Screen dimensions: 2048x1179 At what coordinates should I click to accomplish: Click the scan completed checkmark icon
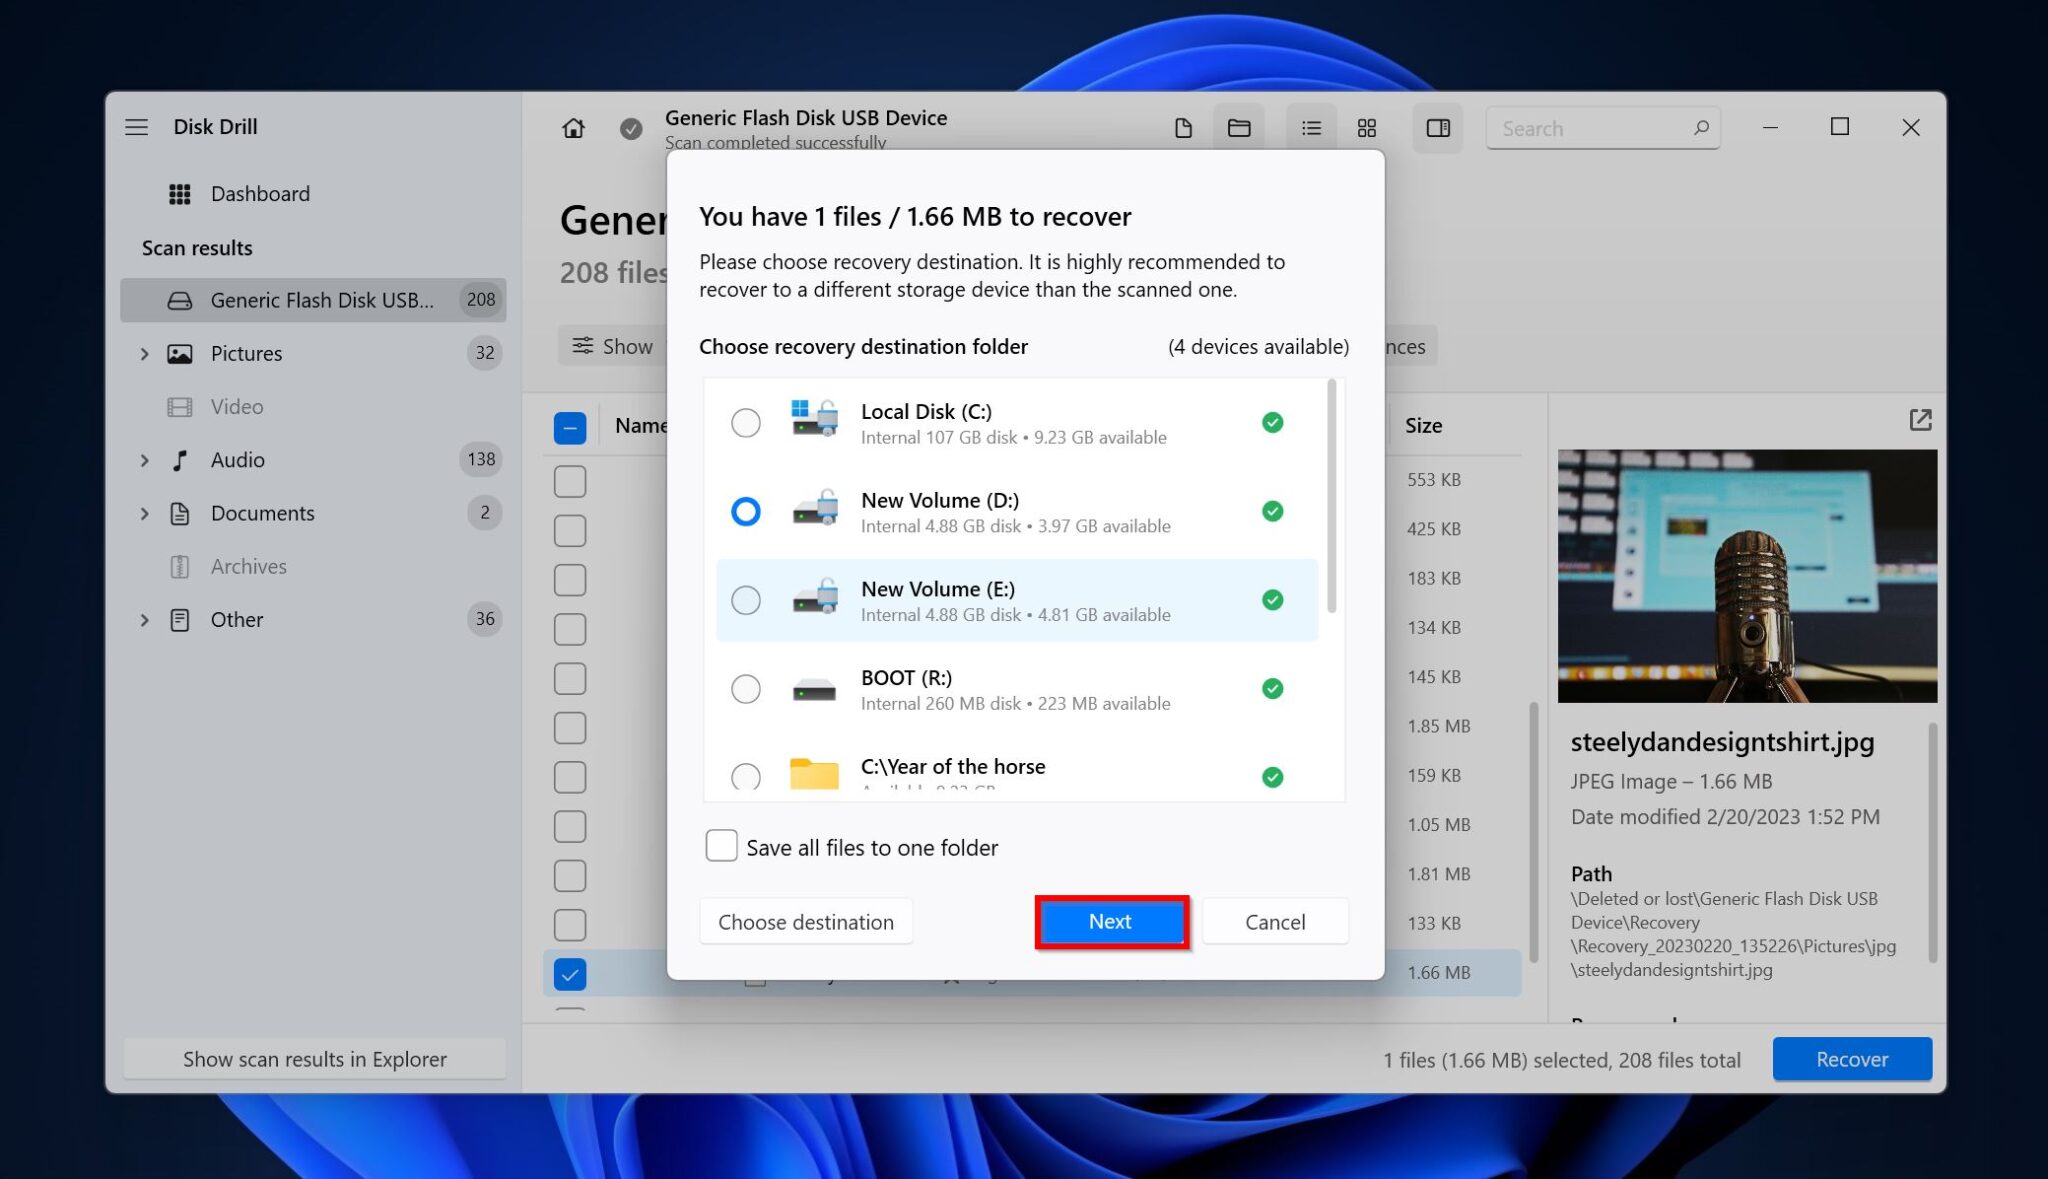[630, 127]
